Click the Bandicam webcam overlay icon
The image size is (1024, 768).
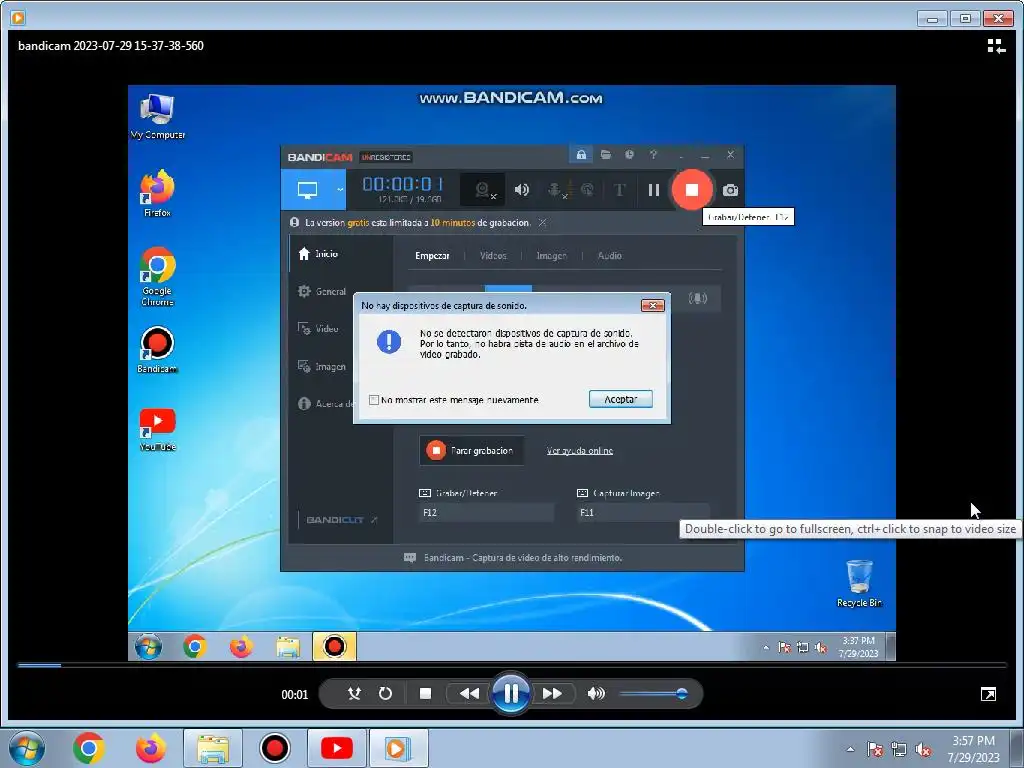(x=483, y=190)
